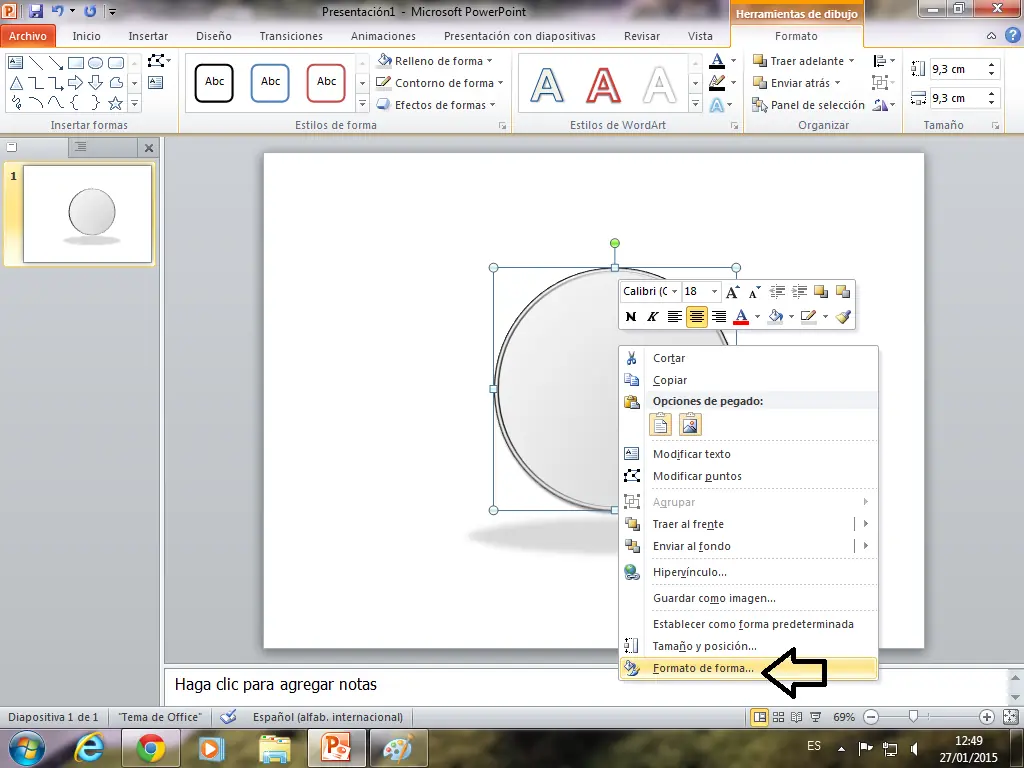Click shape fill bucket in mini toolbar

775,317
